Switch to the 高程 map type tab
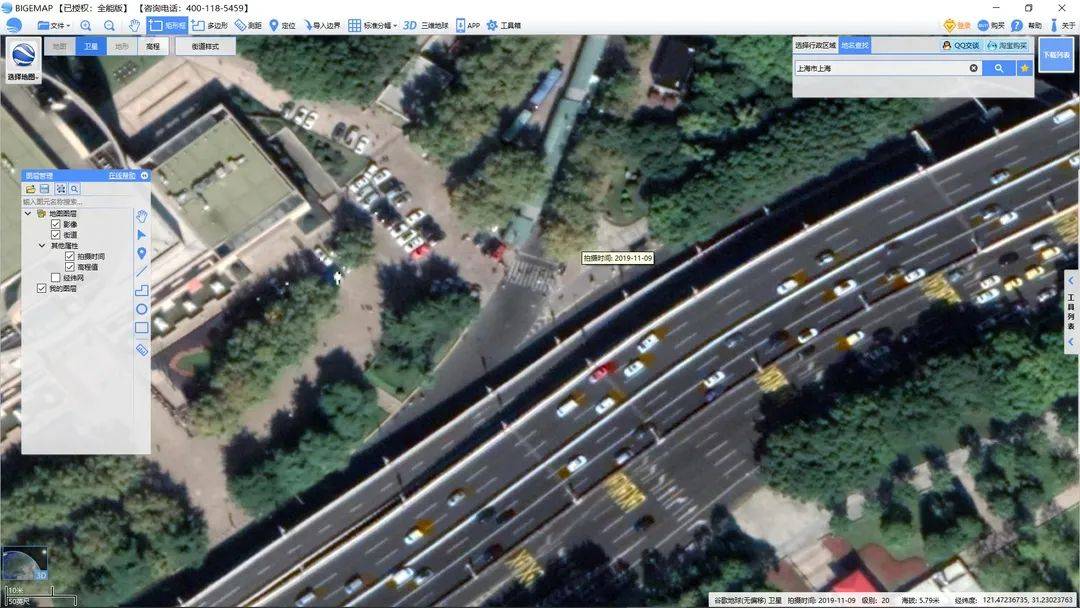This screenshot has width=1080, height=608. click(152, 46)
